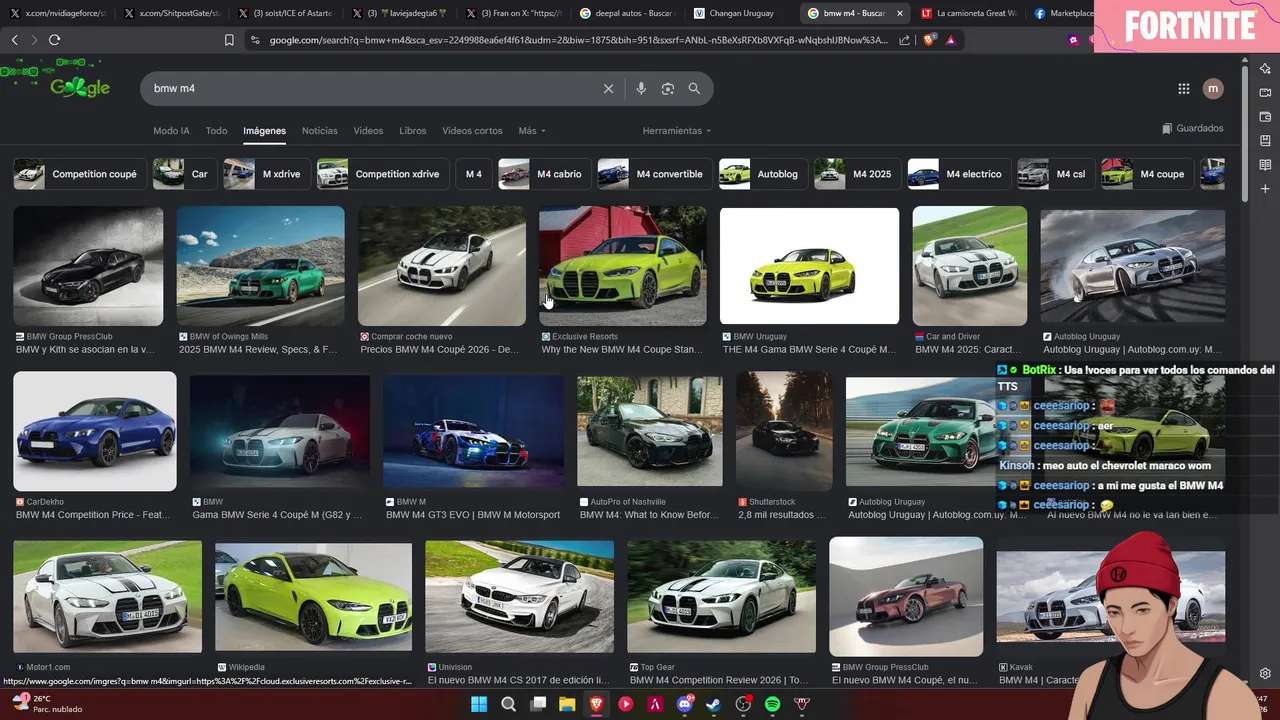Switch to the Videos cortos tab

[x=472, y=131]
